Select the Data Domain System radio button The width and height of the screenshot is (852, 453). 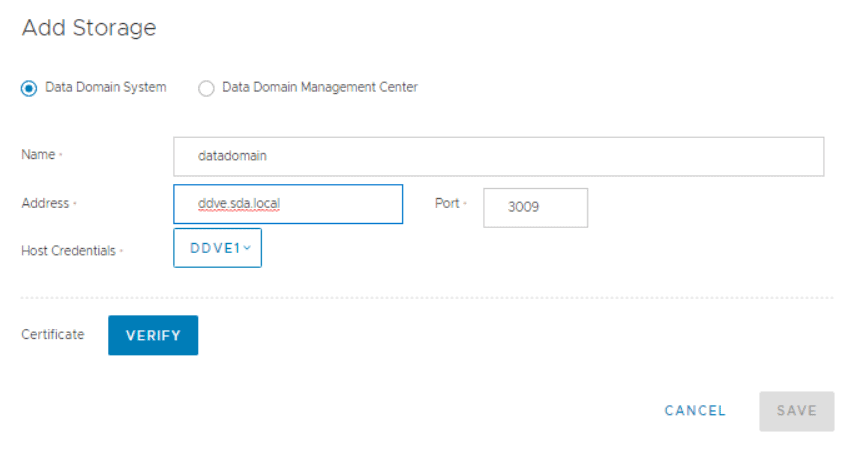(x=29, y=88)
